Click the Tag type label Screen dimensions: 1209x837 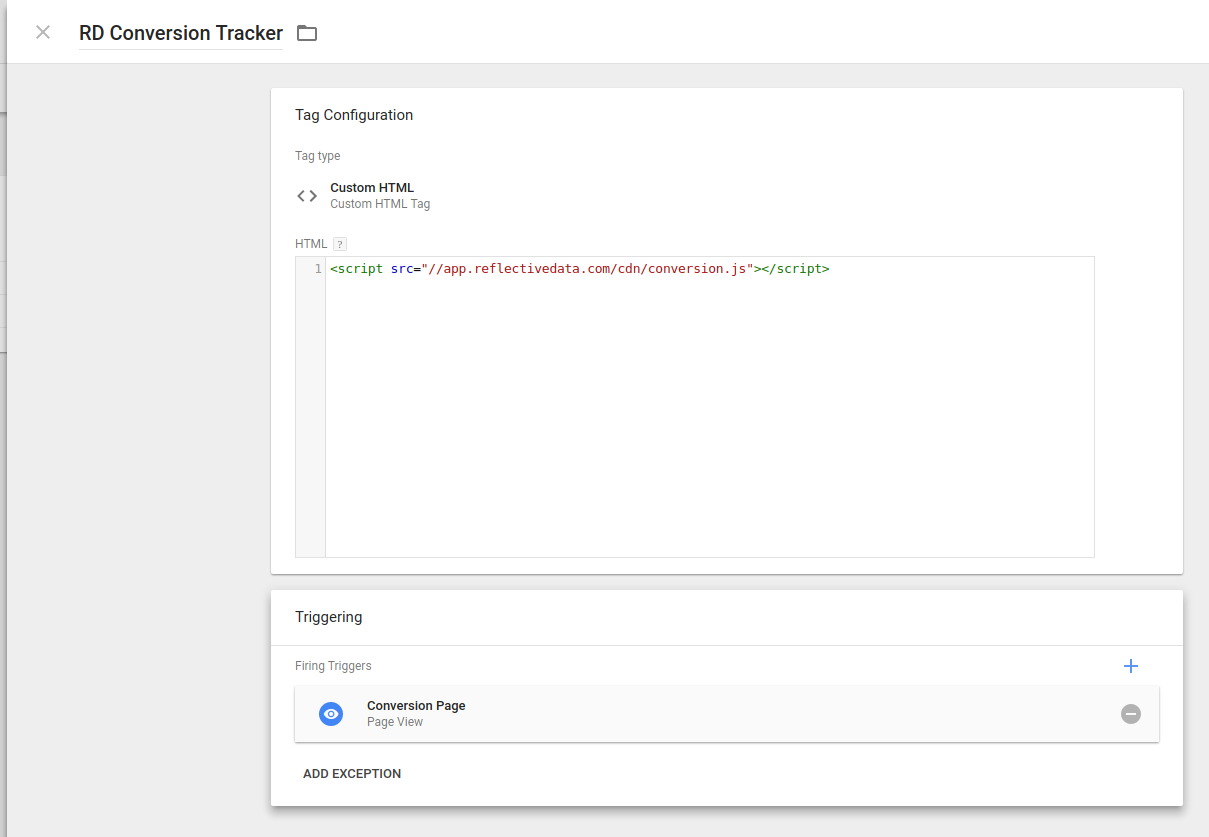point(318,156)
